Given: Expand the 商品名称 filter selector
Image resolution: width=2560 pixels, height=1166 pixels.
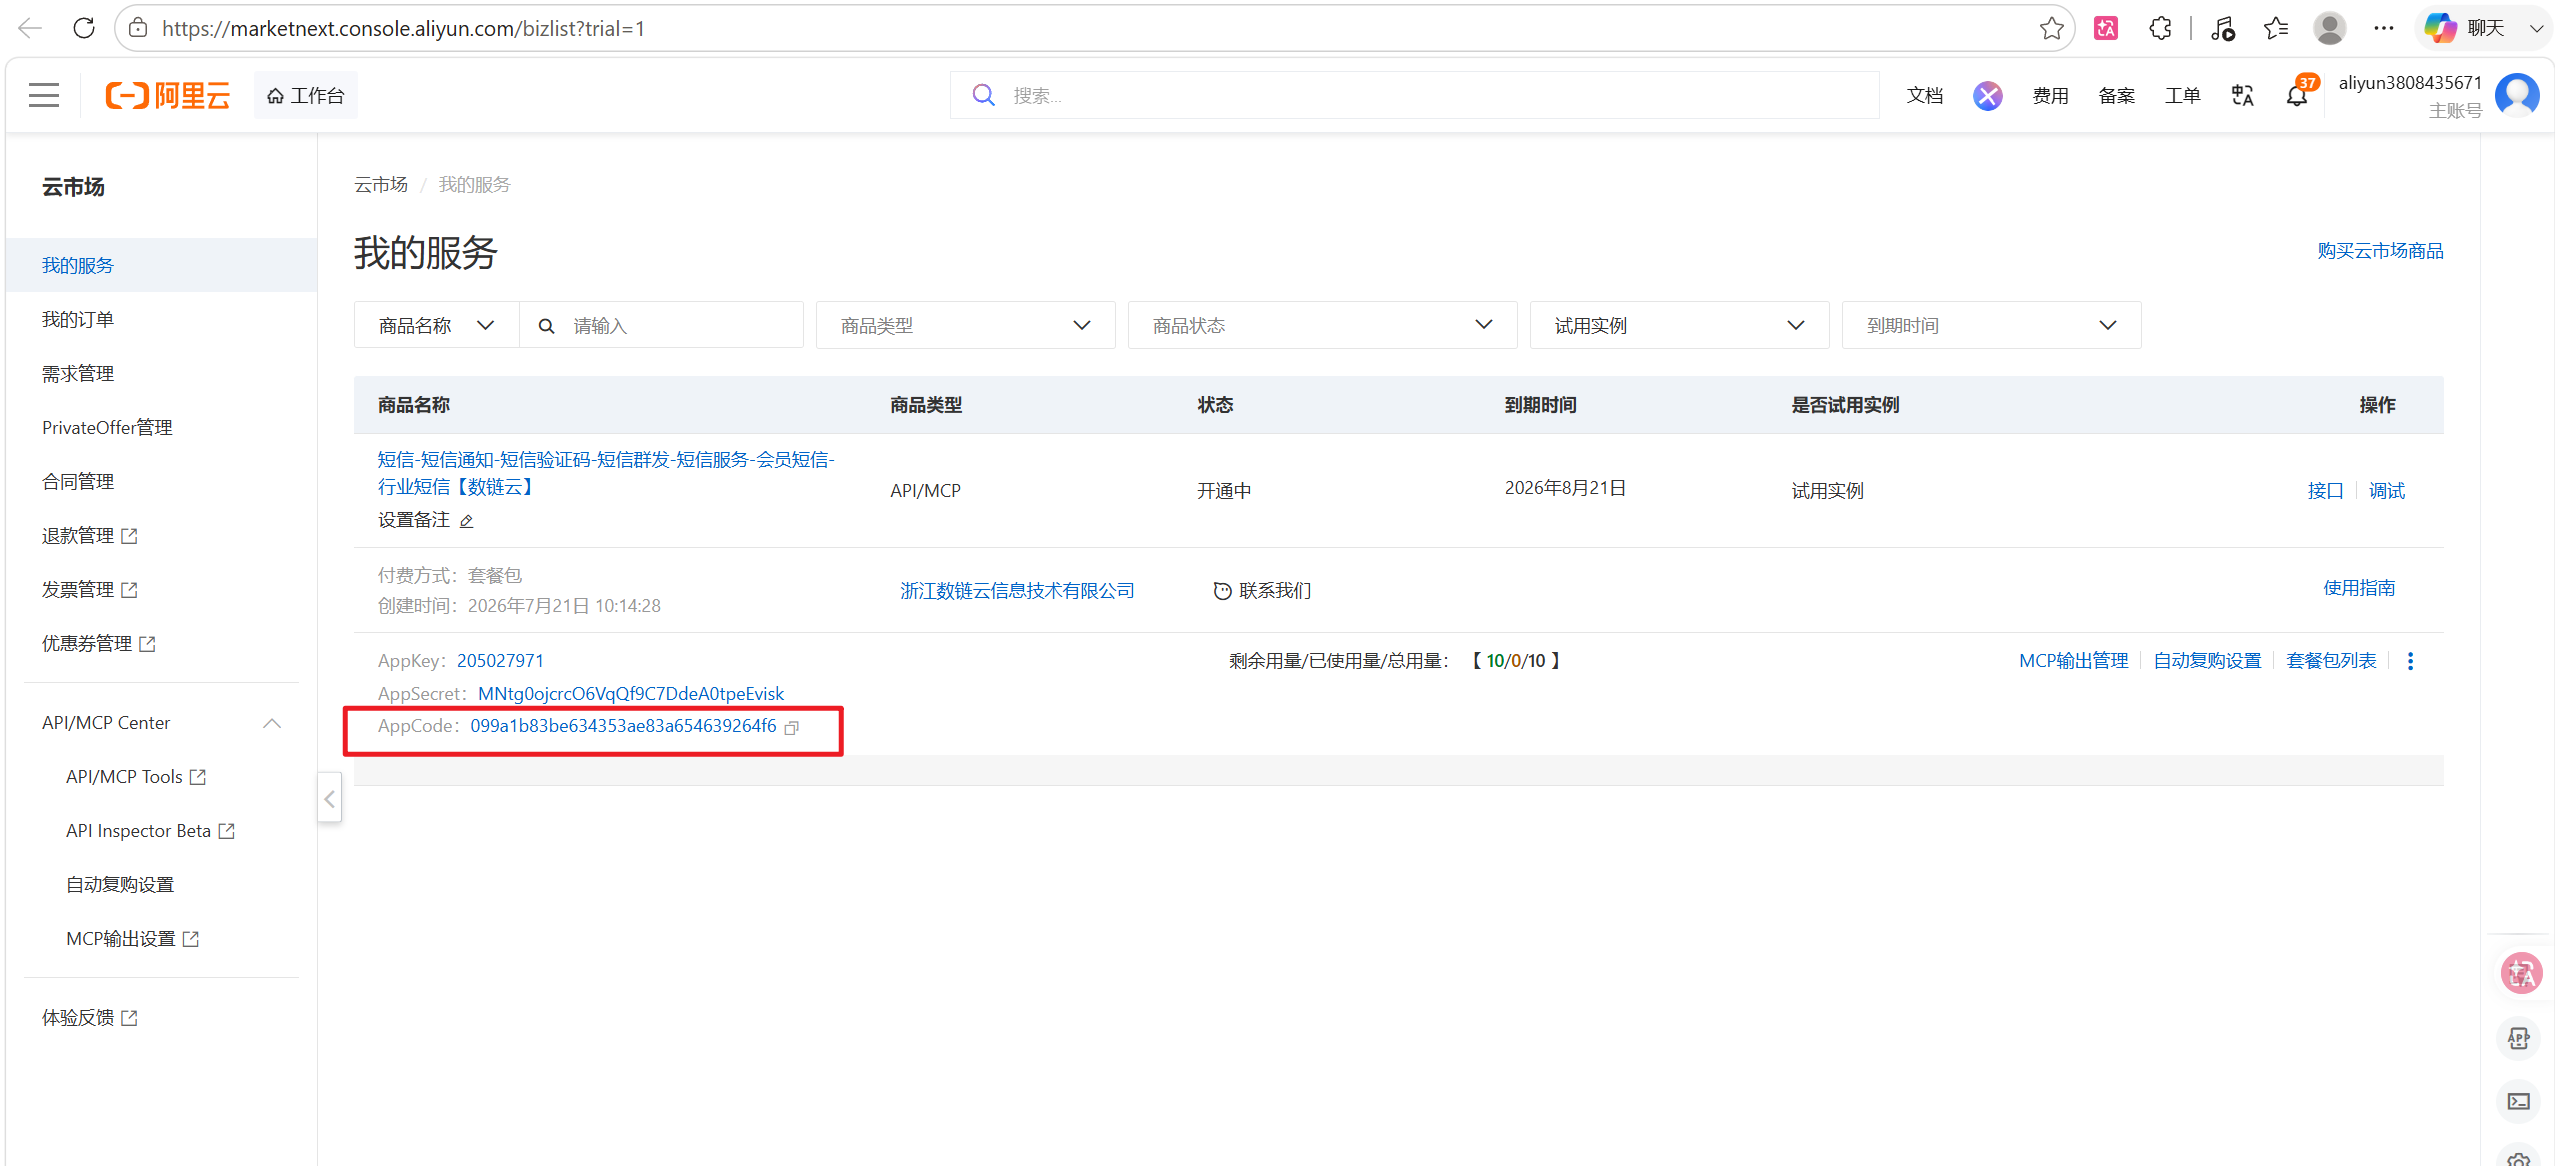Looking at the screenshot, I should [x=437, y=325].
